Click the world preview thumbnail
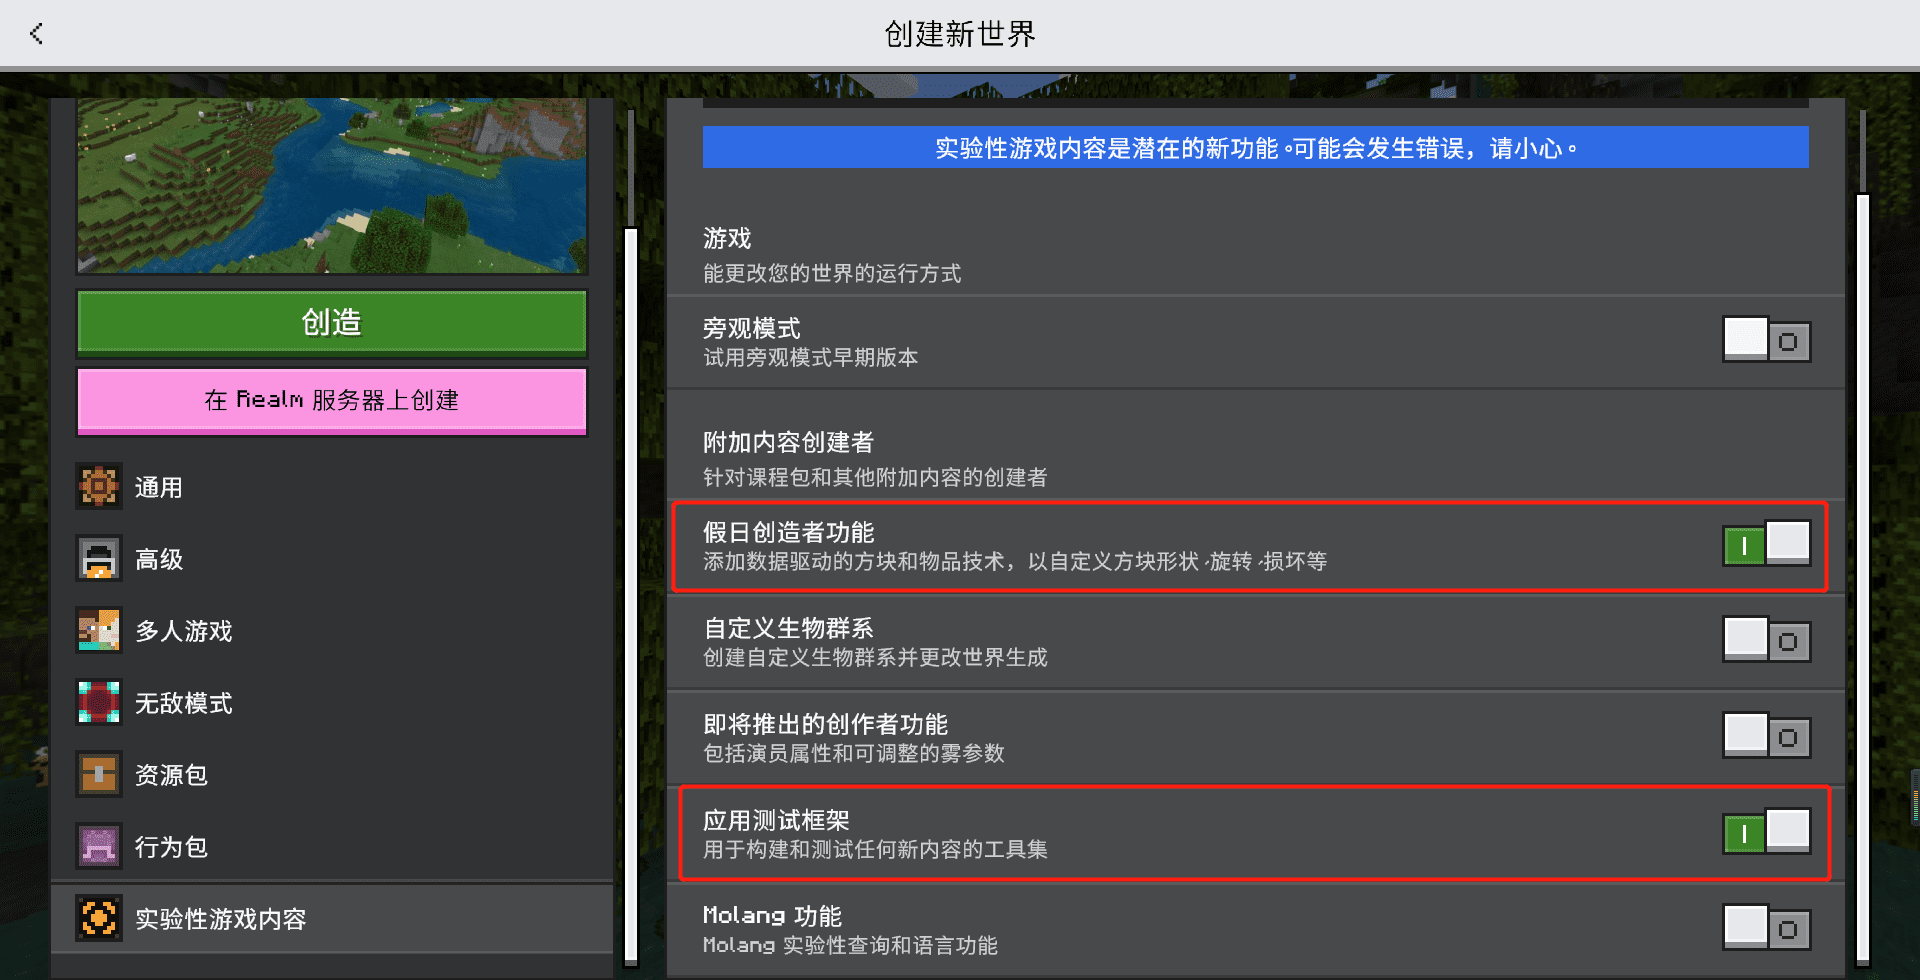Viewport: 1920px width, 980px height. click(332, 185)
